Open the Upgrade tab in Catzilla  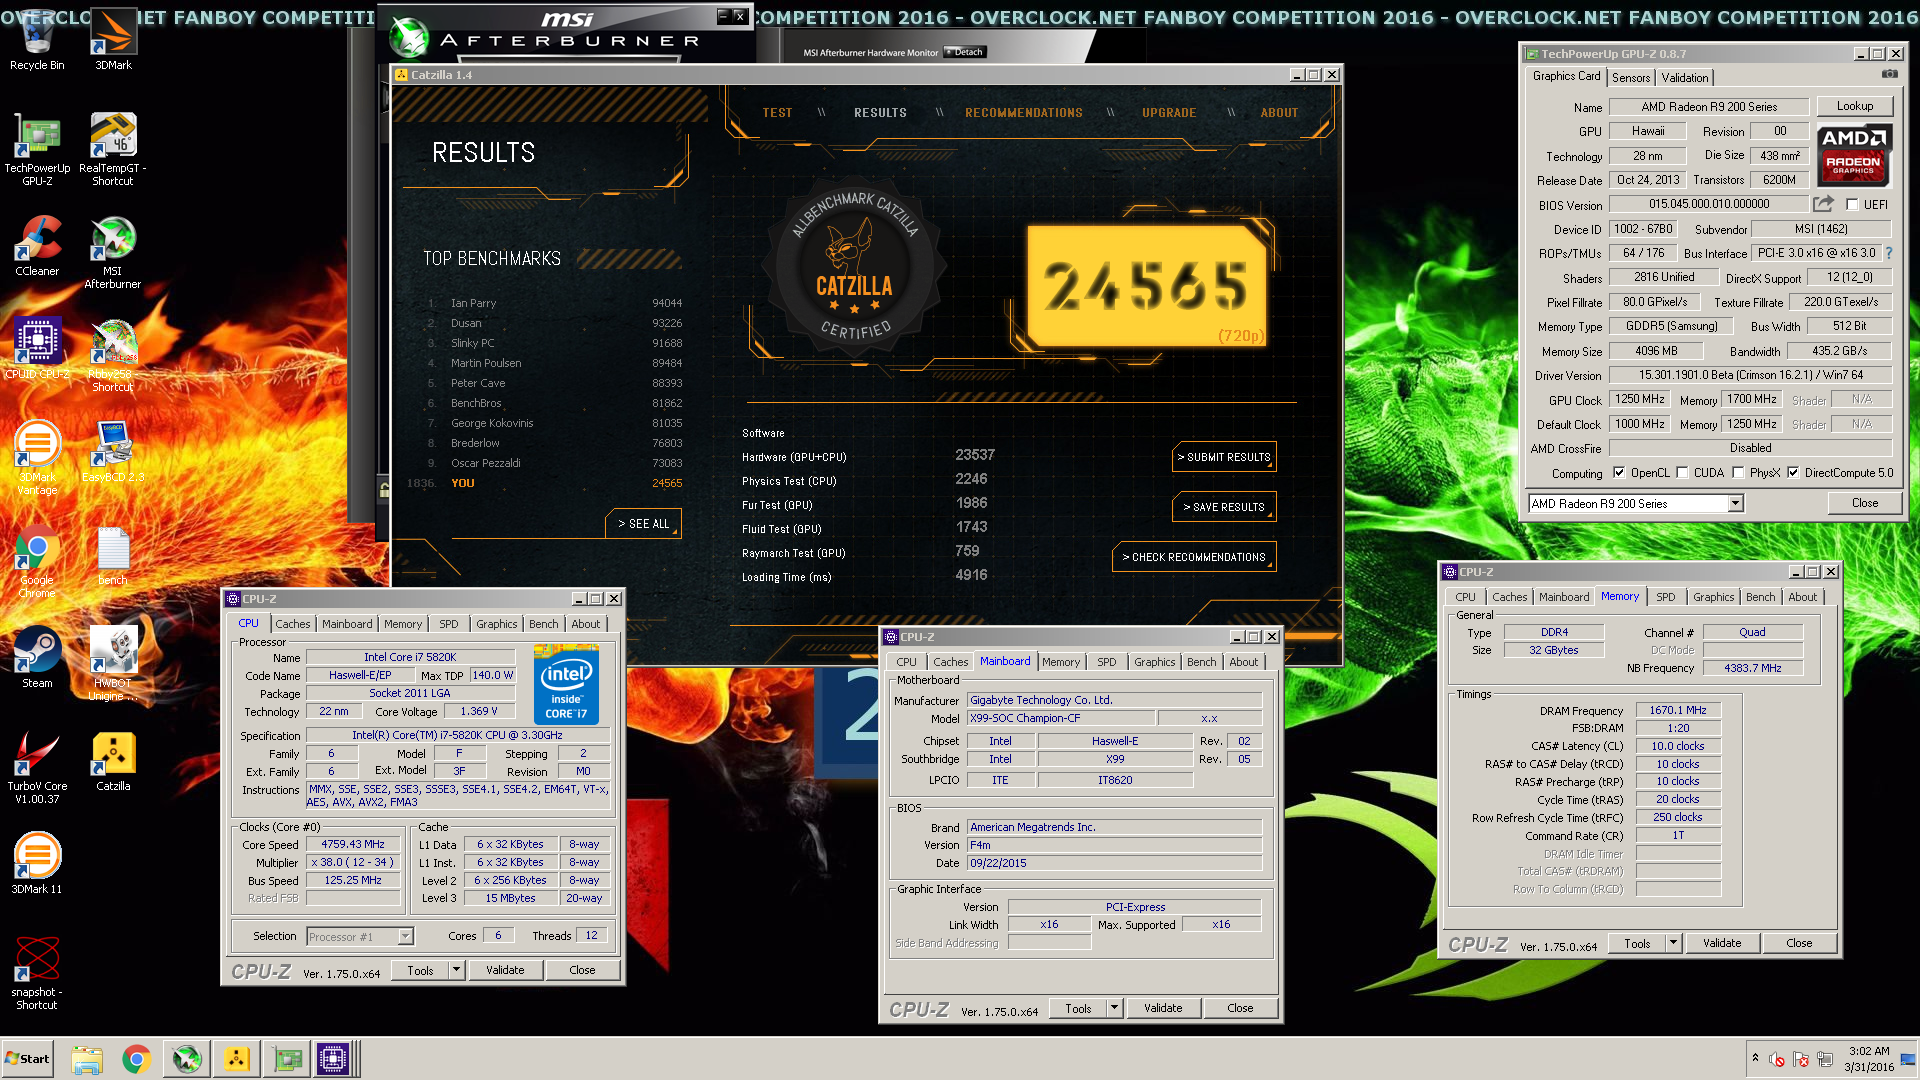(x=1169, y=113)
